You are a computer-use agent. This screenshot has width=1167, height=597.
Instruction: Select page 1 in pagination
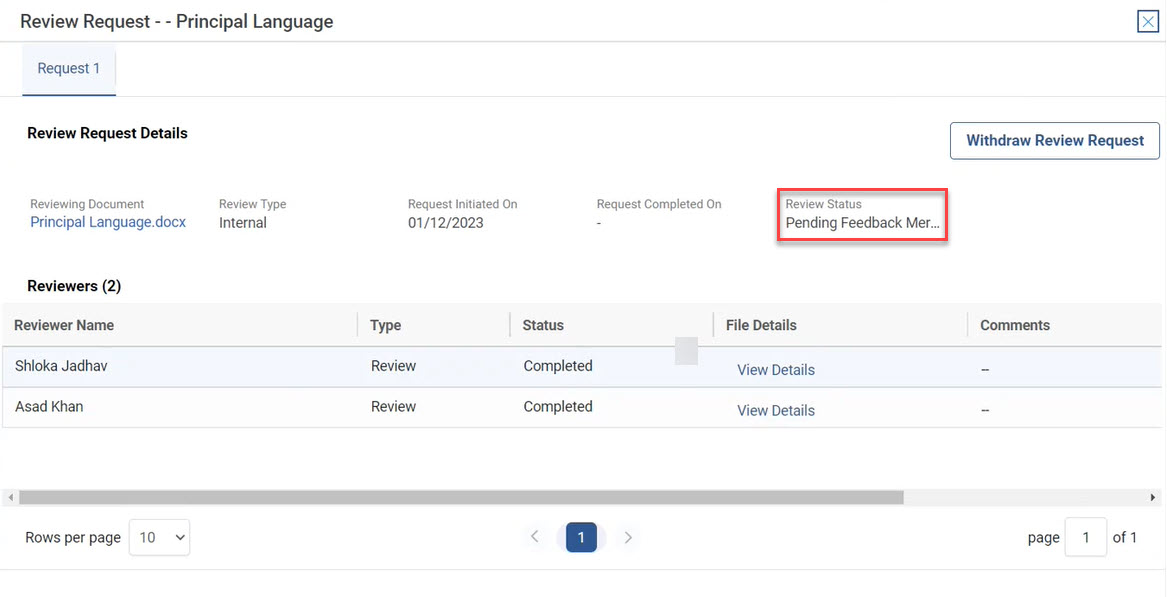(x=581, y=537)
